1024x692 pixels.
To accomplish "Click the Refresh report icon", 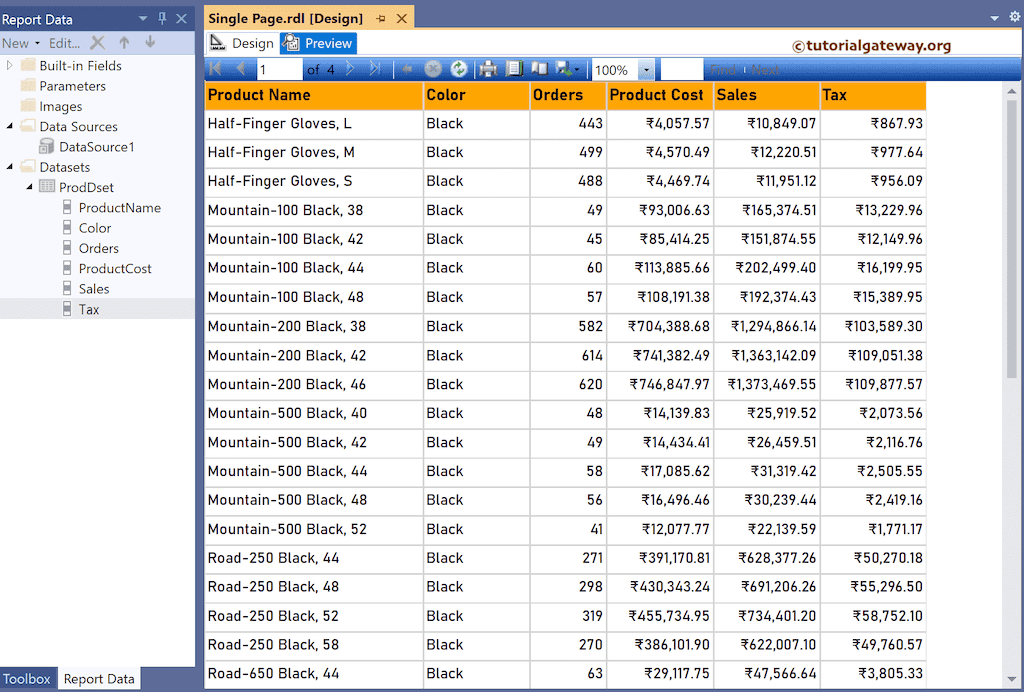I will (x=459, y=69).
